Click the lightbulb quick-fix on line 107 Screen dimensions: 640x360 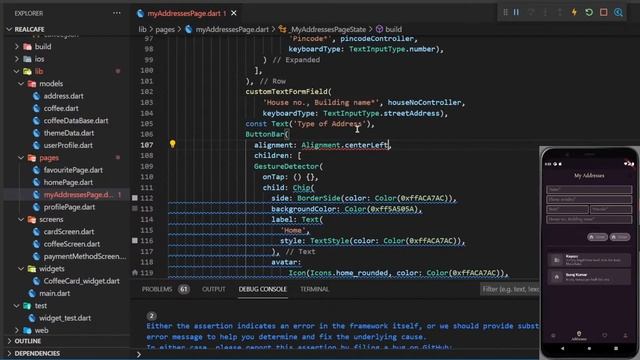tap(173, 144)
